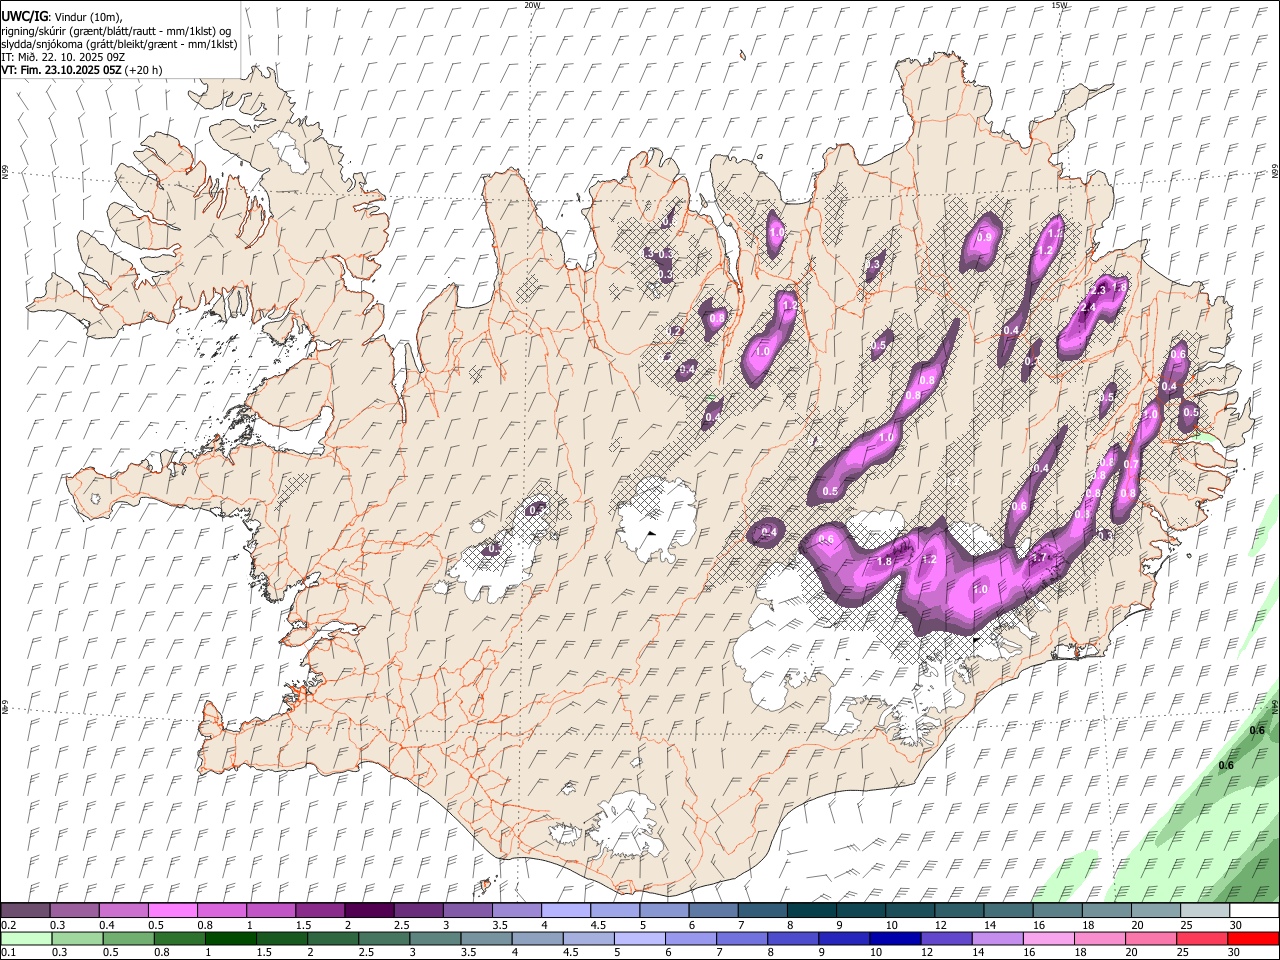Click the deep blue 10 rain-scale swatch
The height and width of the screenshot is (960, 1280).
pos(894,939)
